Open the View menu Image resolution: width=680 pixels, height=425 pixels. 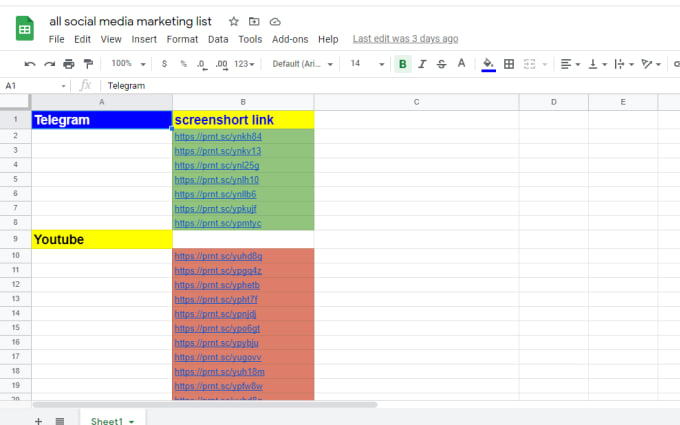(x=111, y=39)
